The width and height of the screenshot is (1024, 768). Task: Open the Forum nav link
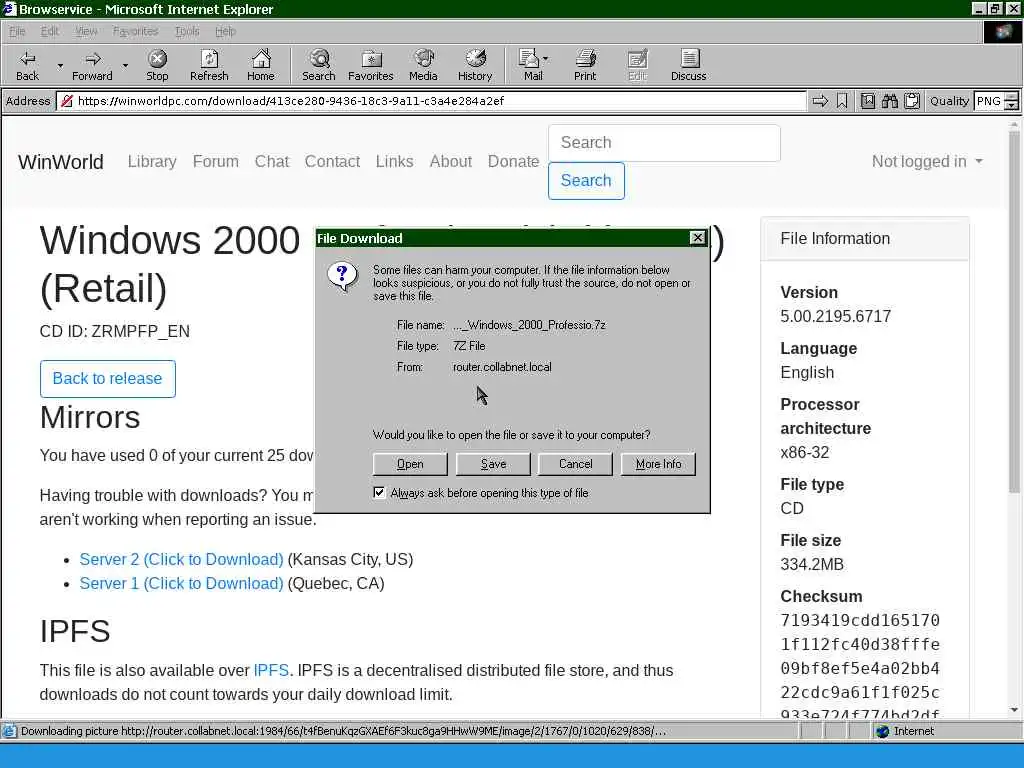(x=216, y=161)
